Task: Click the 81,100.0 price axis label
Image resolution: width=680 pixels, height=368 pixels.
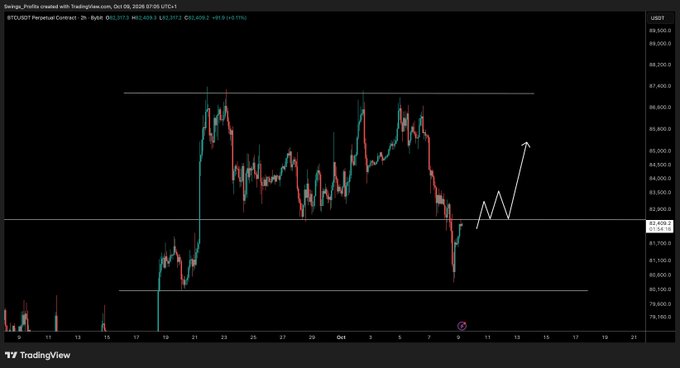Action: [x=660, y=260]
